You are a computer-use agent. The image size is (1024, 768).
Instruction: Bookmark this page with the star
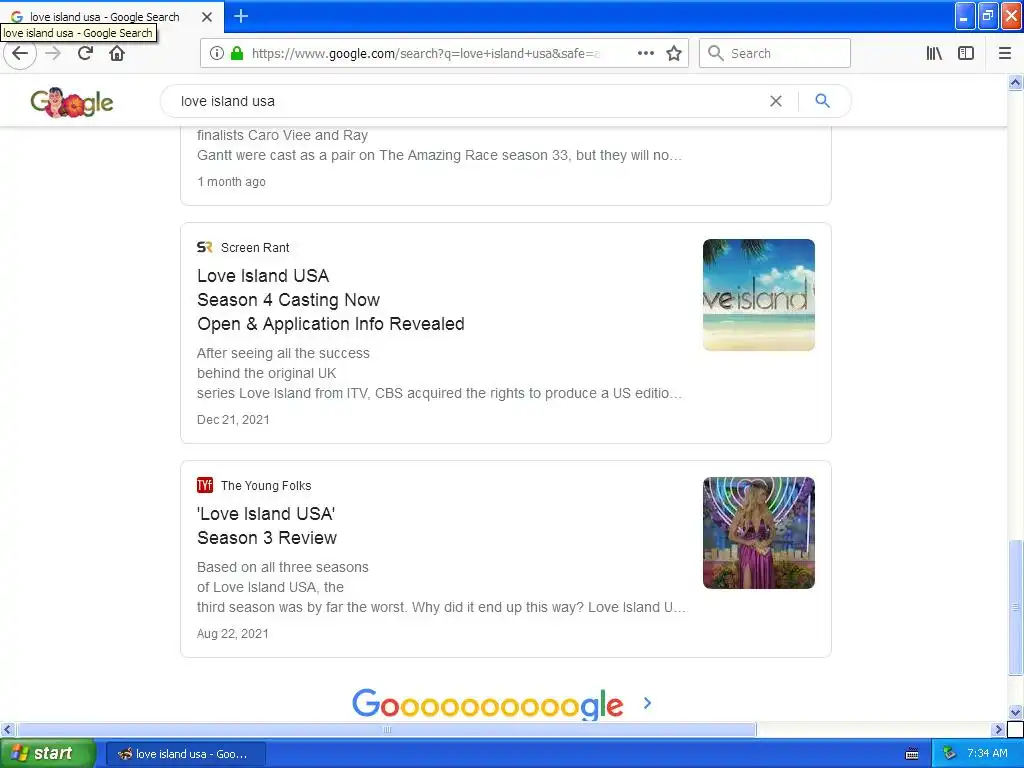674,54
